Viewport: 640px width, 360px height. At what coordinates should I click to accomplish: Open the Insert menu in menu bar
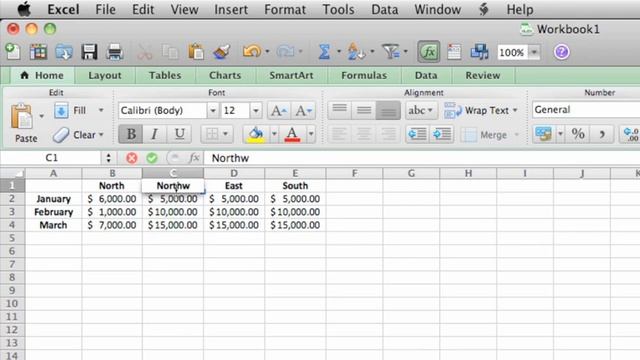(x=231, y=9)
